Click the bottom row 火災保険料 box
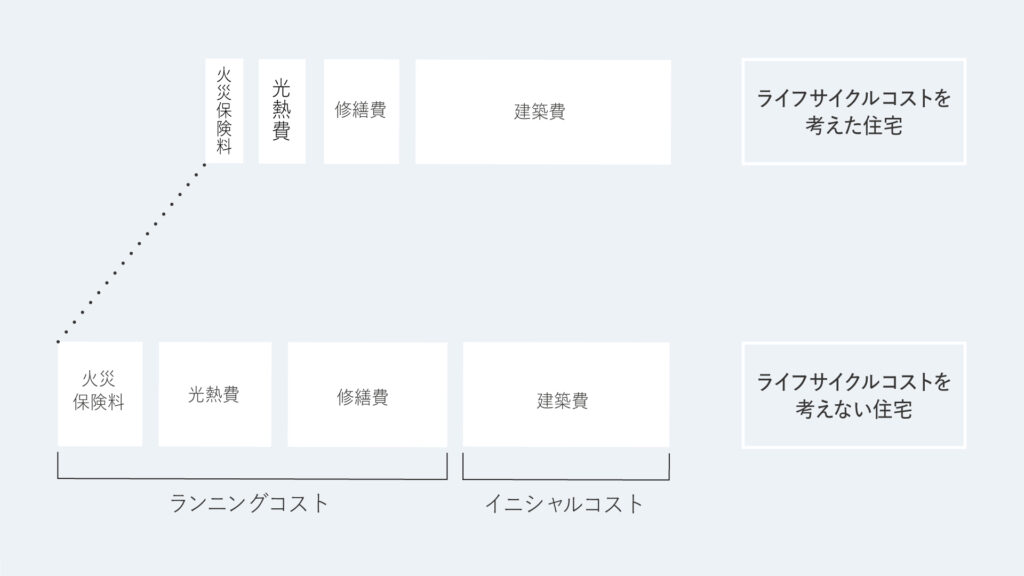The image size is (1024, 576). coord(100,393)
